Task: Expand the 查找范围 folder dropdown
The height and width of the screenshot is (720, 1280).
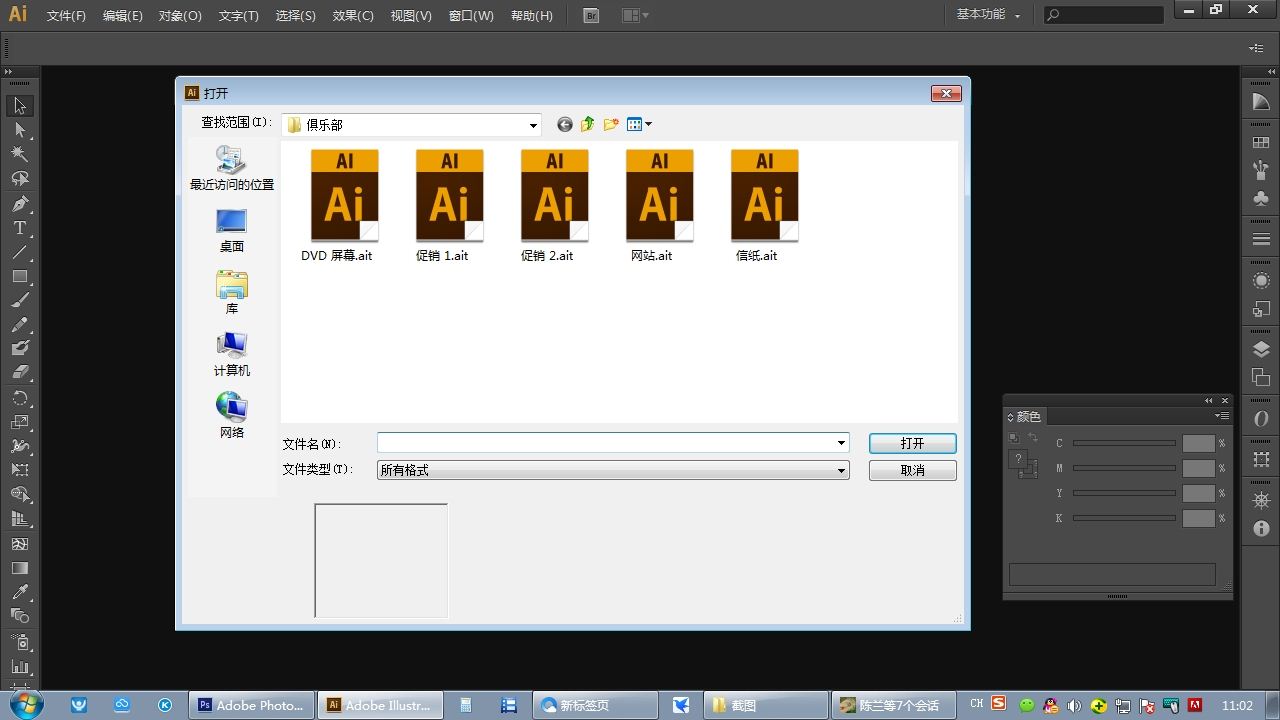Action: click(x=533, y=125)
